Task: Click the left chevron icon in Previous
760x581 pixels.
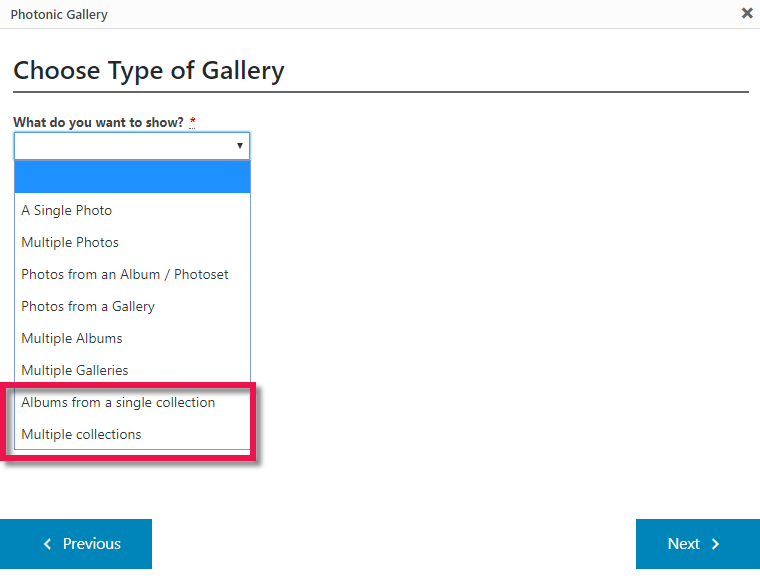Action: pyautogui.click(x=47, y=544)
